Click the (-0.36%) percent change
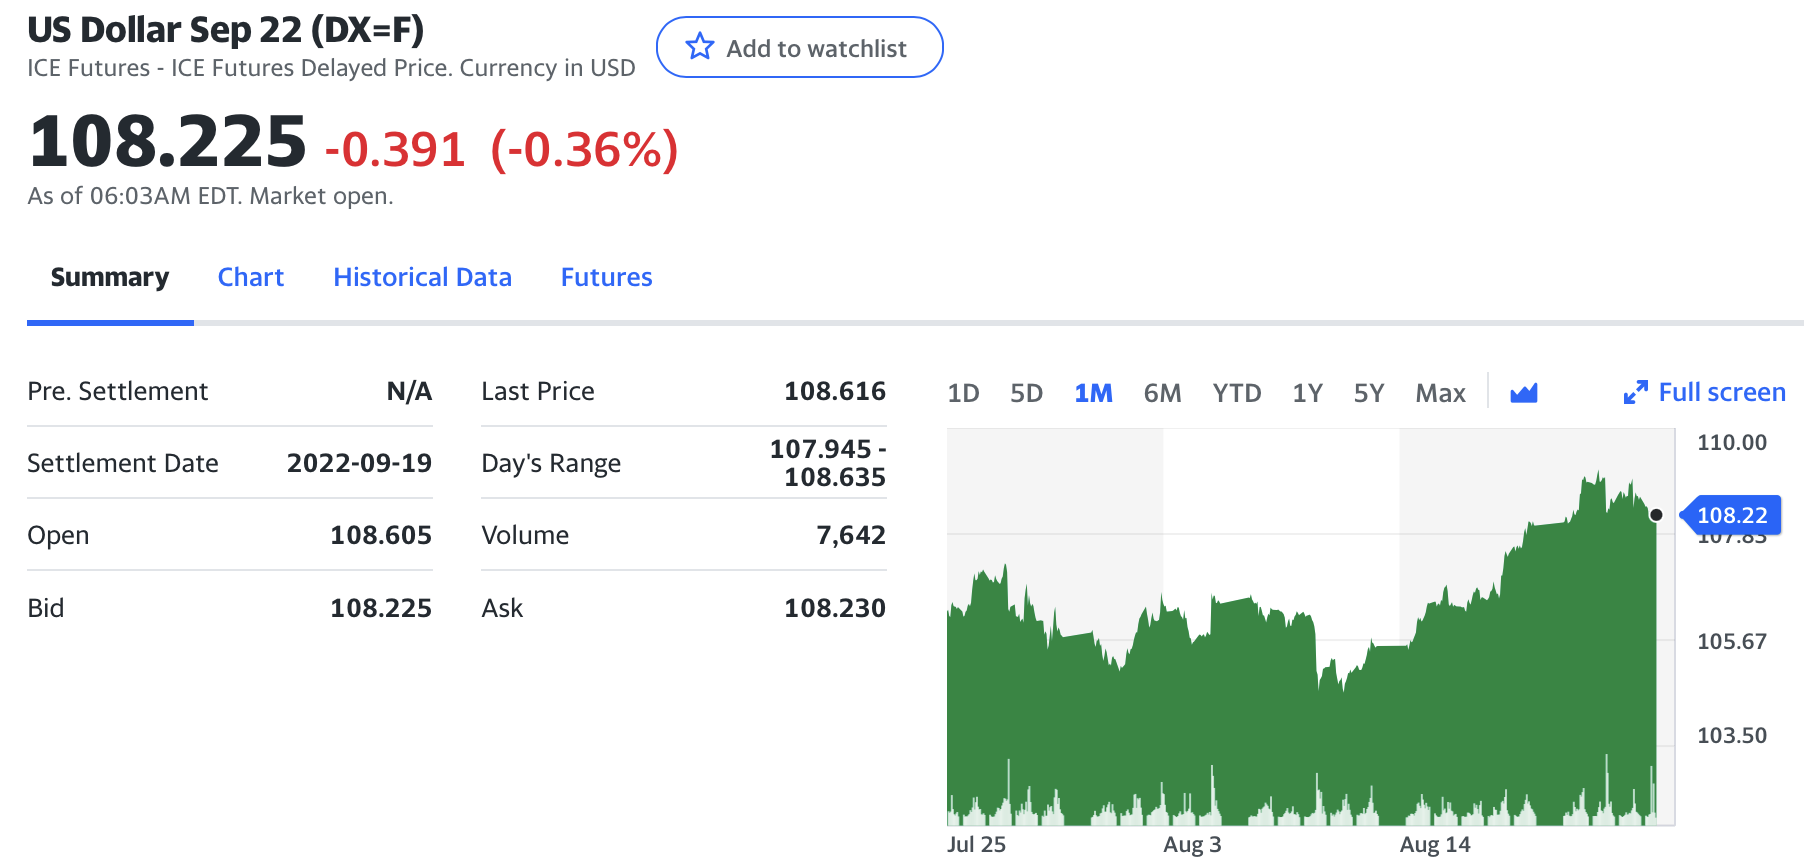Image resolution: width=1804 pixels, height=866 pixels. 584,150
